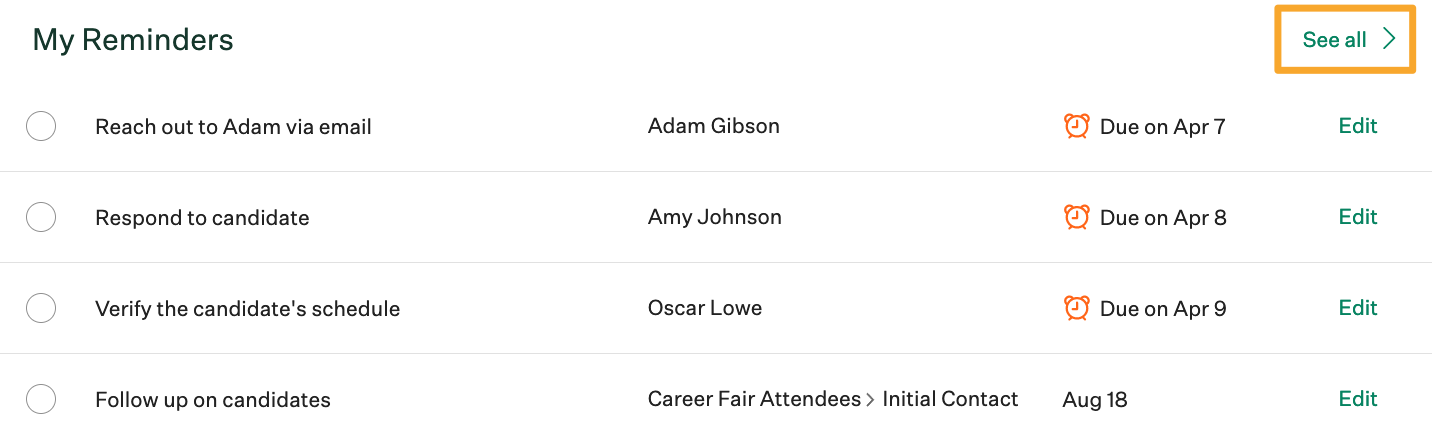Viewport: 1432px width, 442px height.
Task: Edit the Amy Johnson reminder
Action: point(1358,217)
